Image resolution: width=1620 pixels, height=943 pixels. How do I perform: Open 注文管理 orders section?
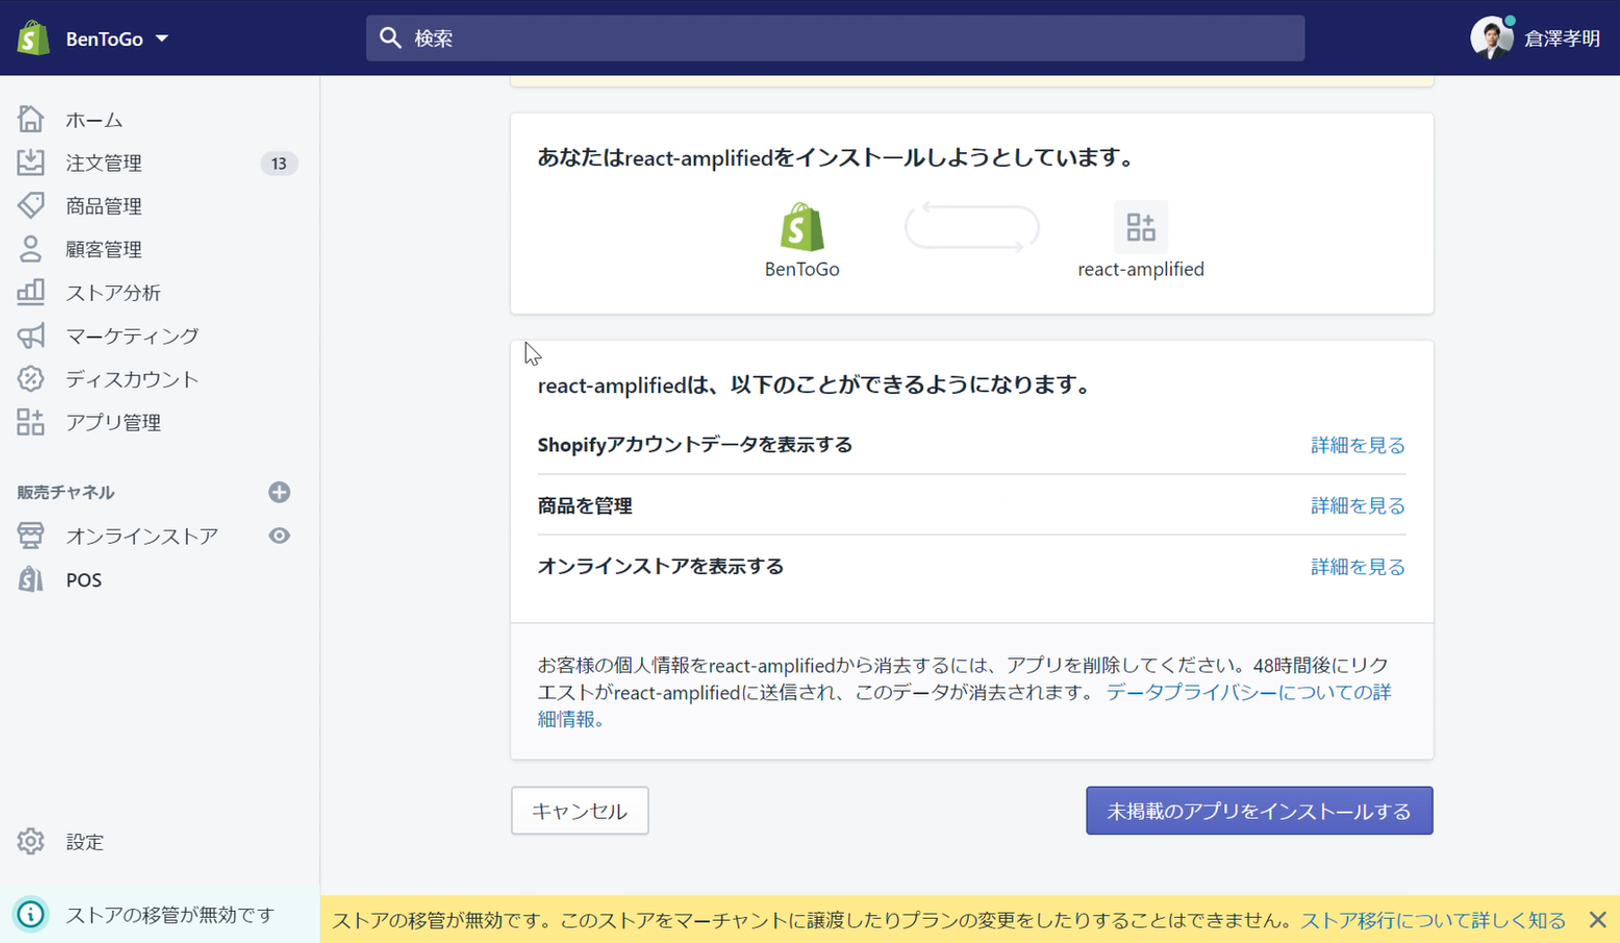pos(104,163)
